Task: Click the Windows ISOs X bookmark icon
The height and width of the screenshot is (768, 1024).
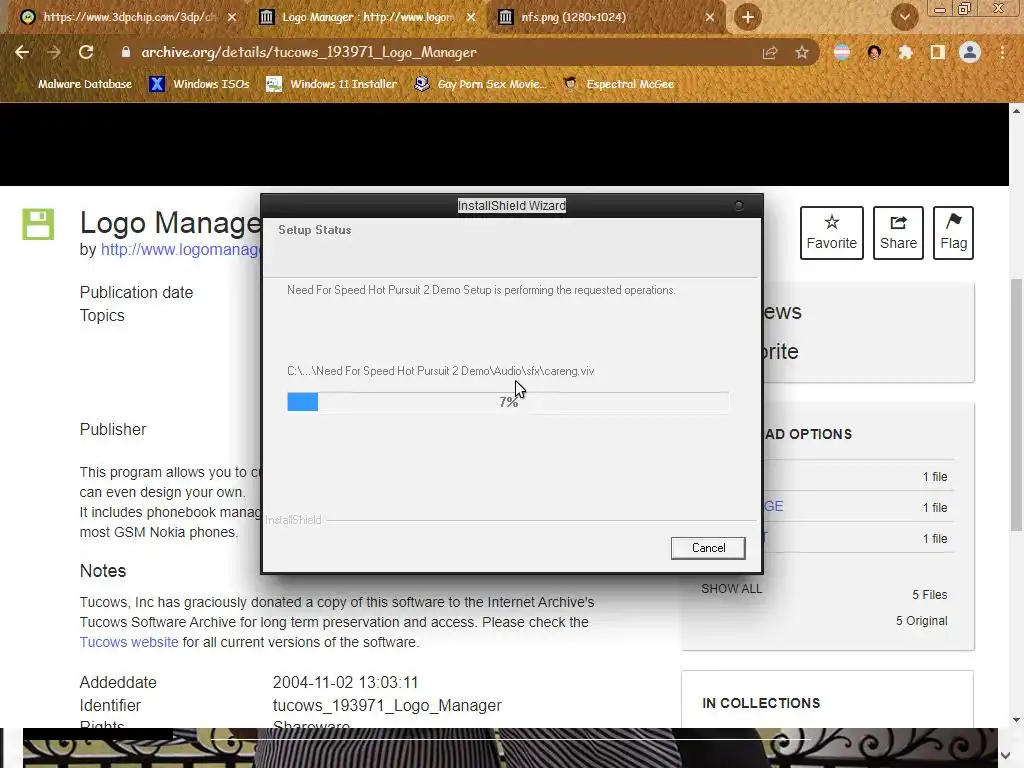Action: tap(157, 84)
